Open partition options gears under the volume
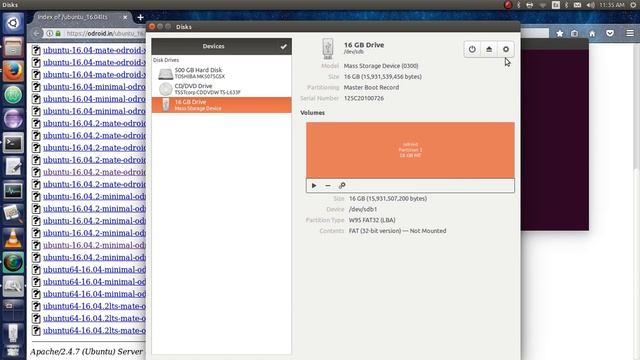640x360 pixels. coord(342,186)
